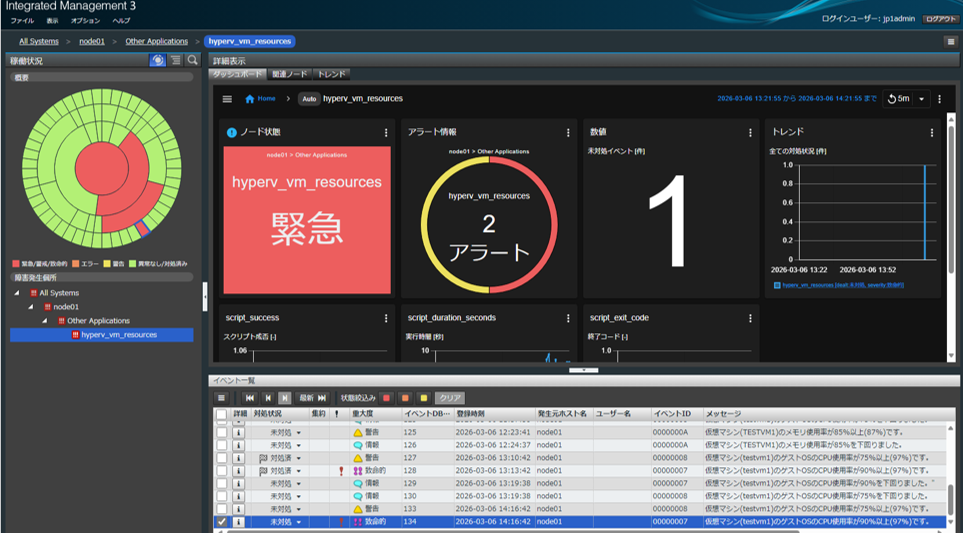Filter events by orange severity swatch

click(405, 398)
